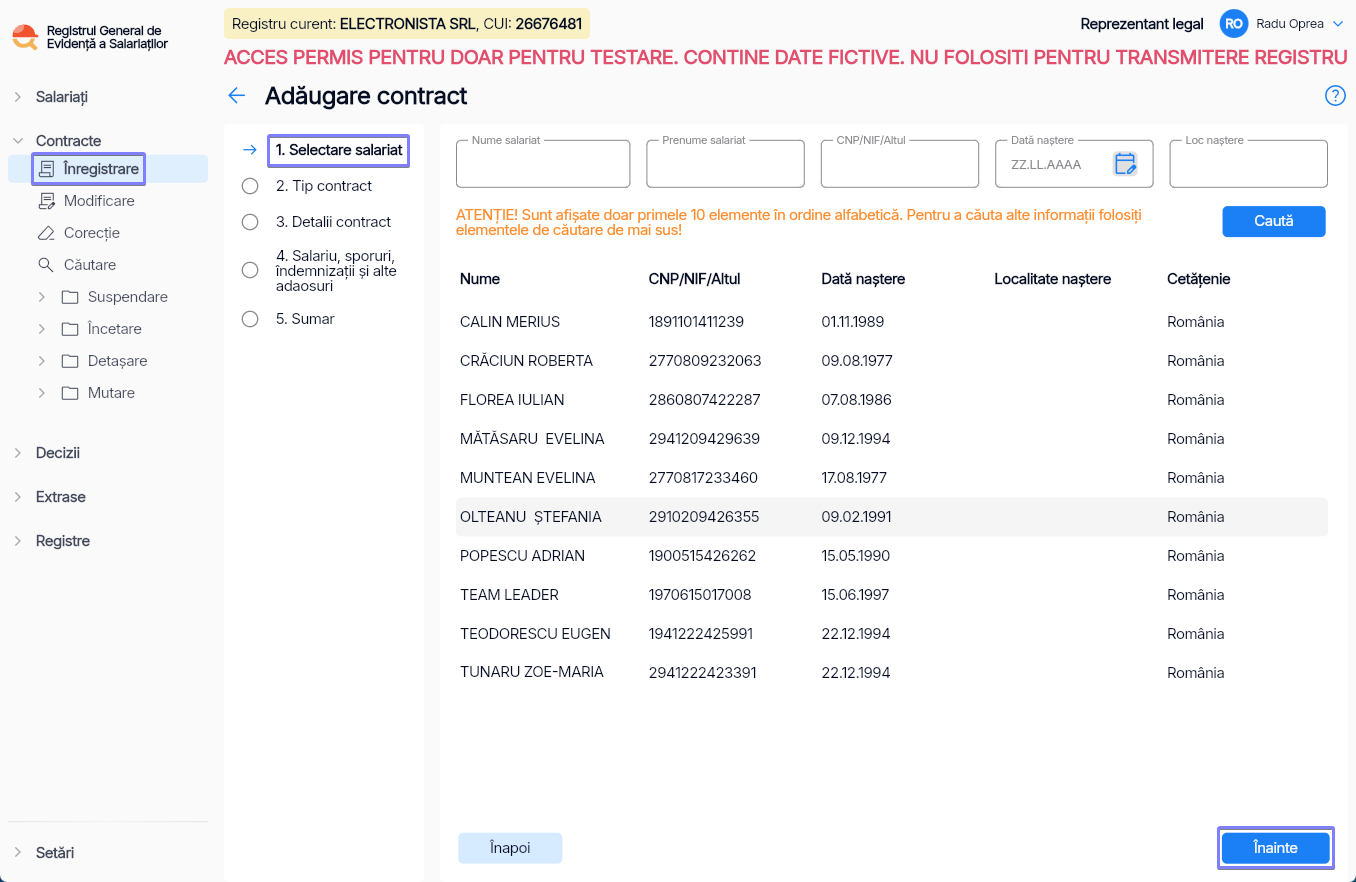The image size is (1356, 882).
Task: Go to step 1. Selectare salariat
Action: (339, 150)
